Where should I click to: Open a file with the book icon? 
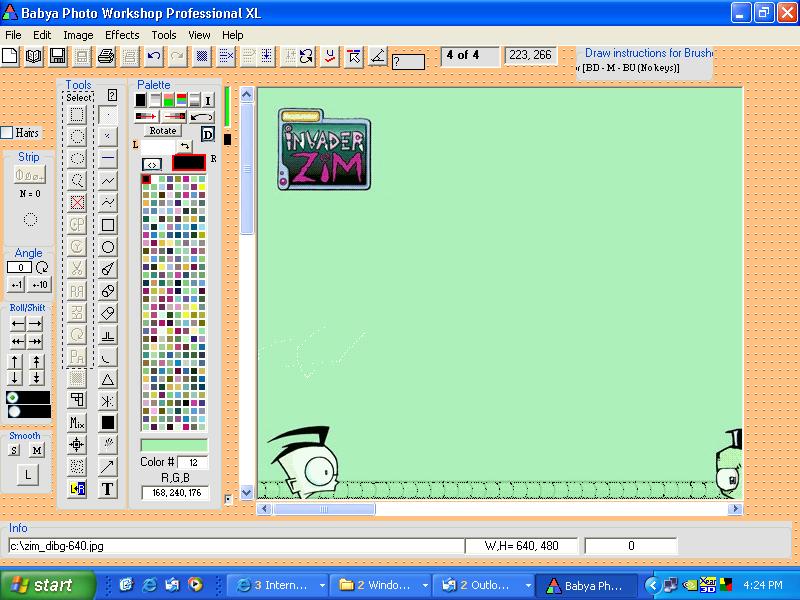tap(34, 56)
